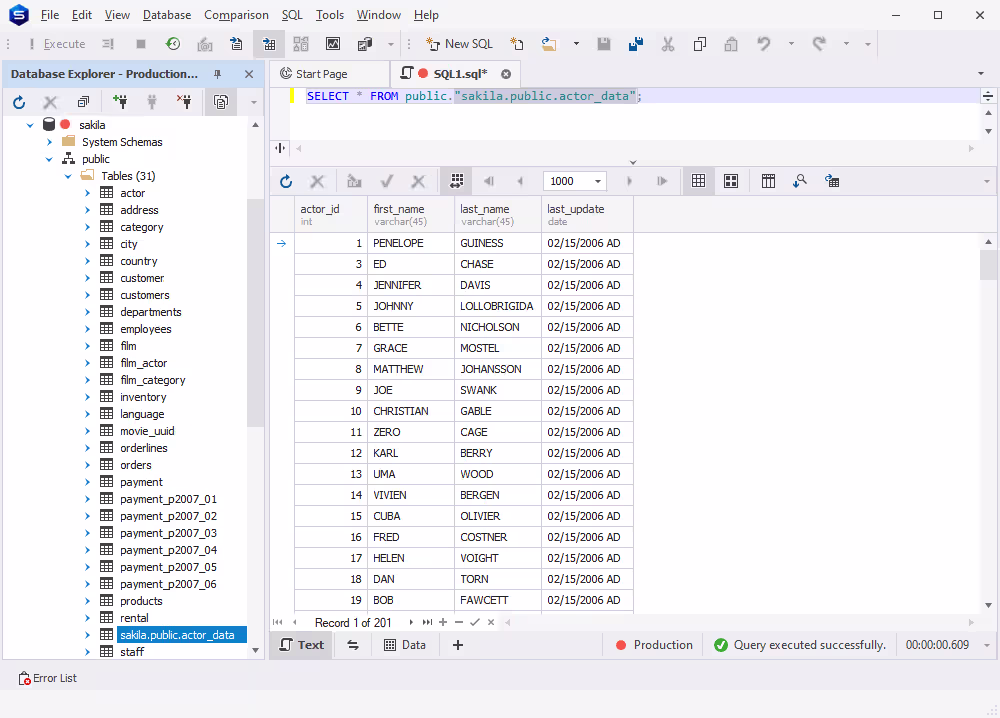Screen dimensions: 1000x718
Task: Click the Copy icon in main toolbar
Action: (700, 44)
